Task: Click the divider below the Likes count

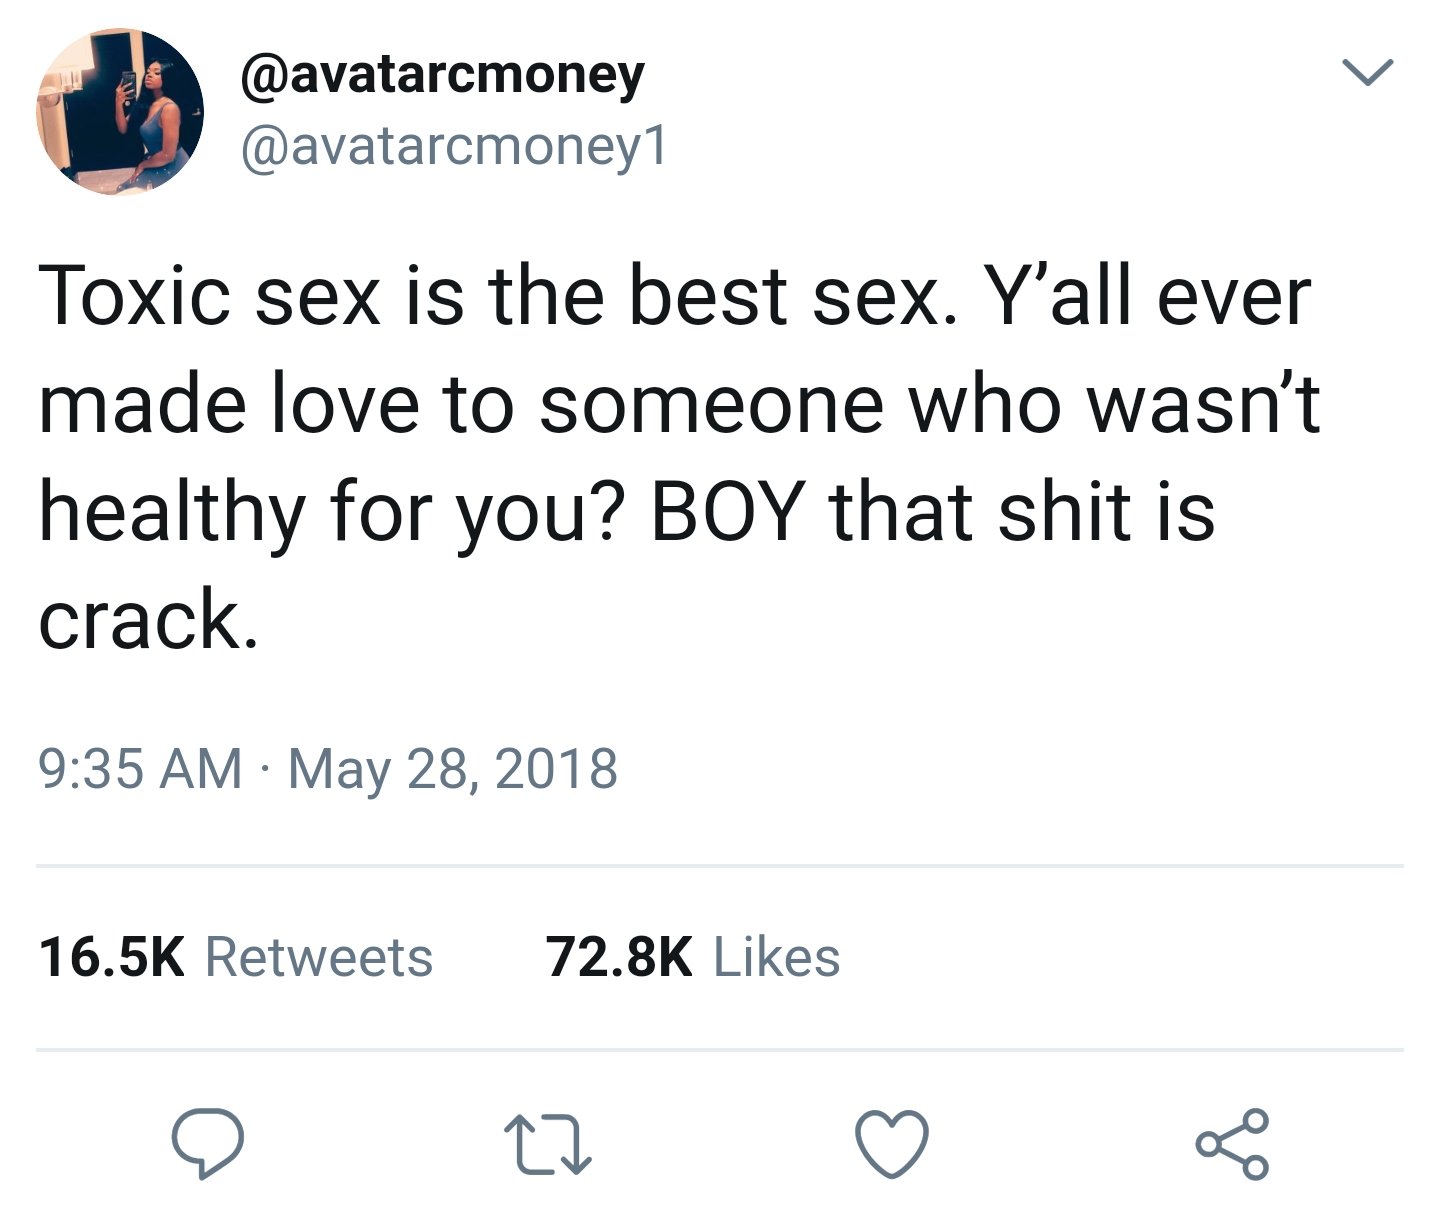Action: 720,1050
